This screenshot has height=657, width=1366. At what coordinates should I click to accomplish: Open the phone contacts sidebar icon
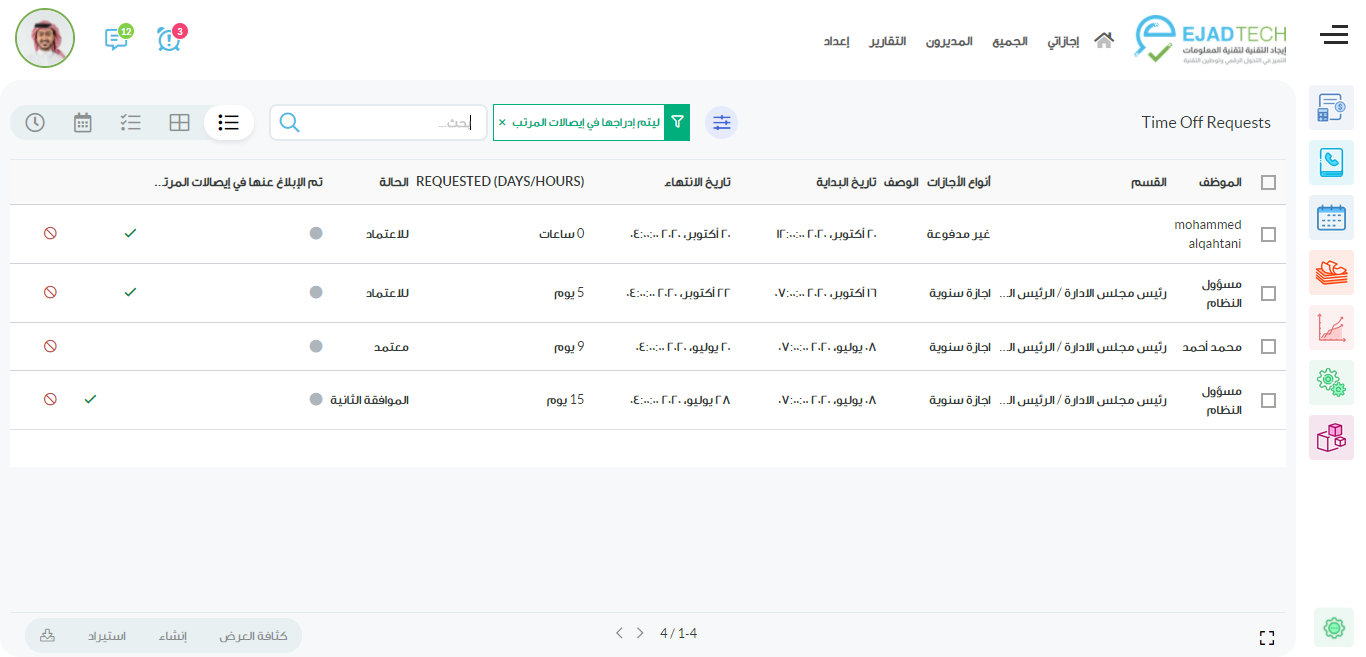1331,162
